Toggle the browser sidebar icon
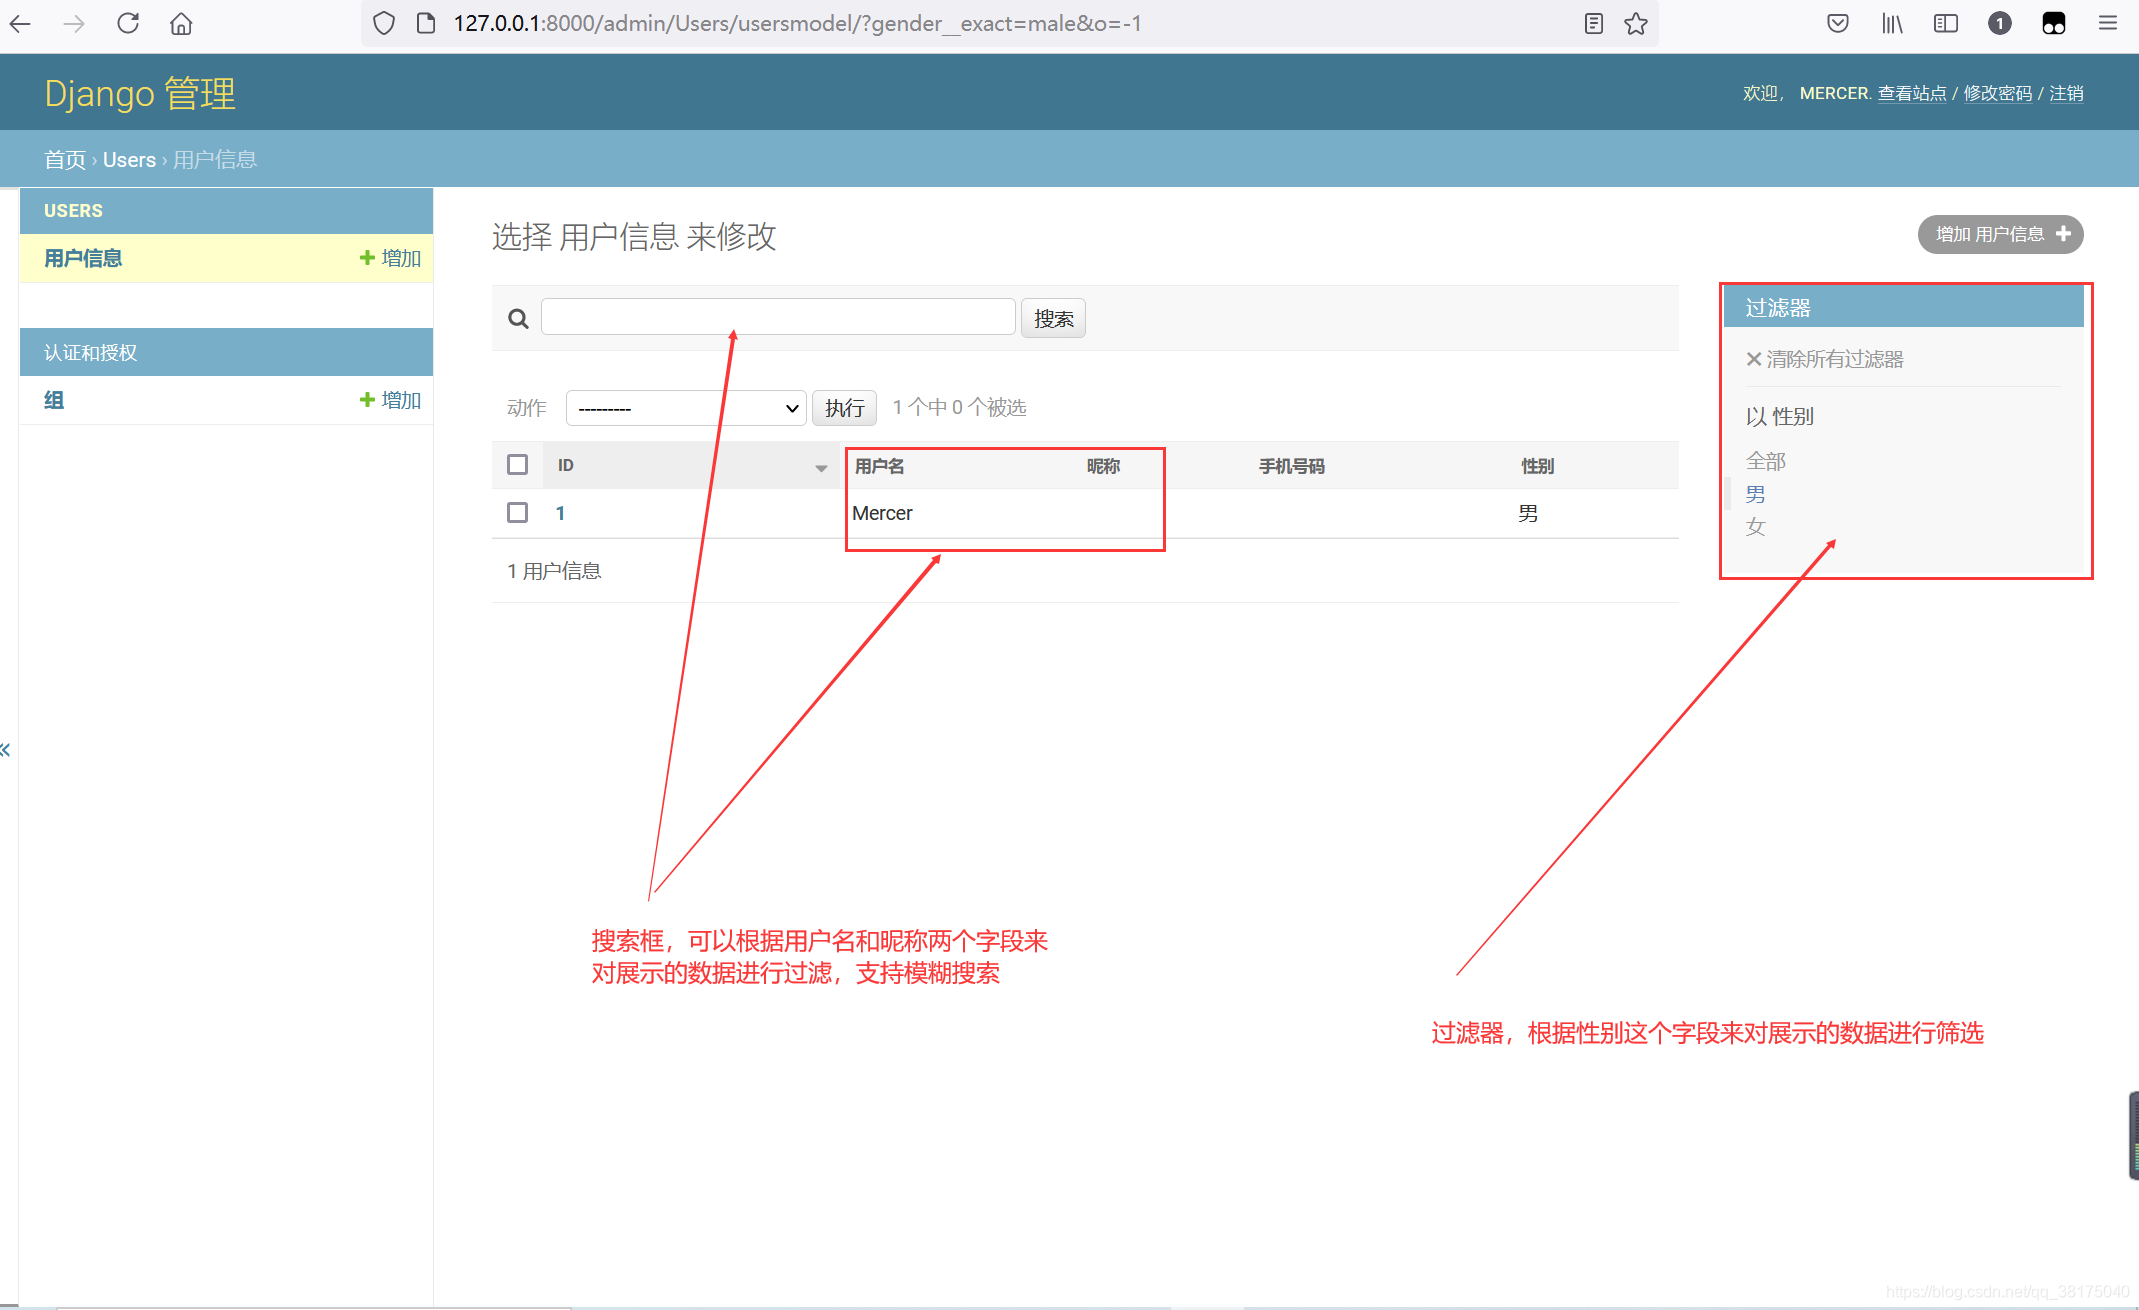 (x=1946, y=23)
